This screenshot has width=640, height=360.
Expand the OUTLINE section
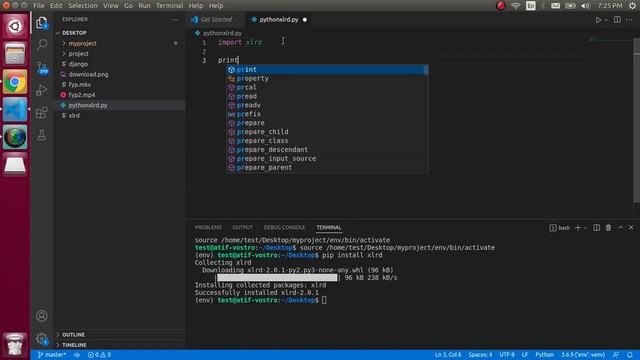(x=73, y=334)
